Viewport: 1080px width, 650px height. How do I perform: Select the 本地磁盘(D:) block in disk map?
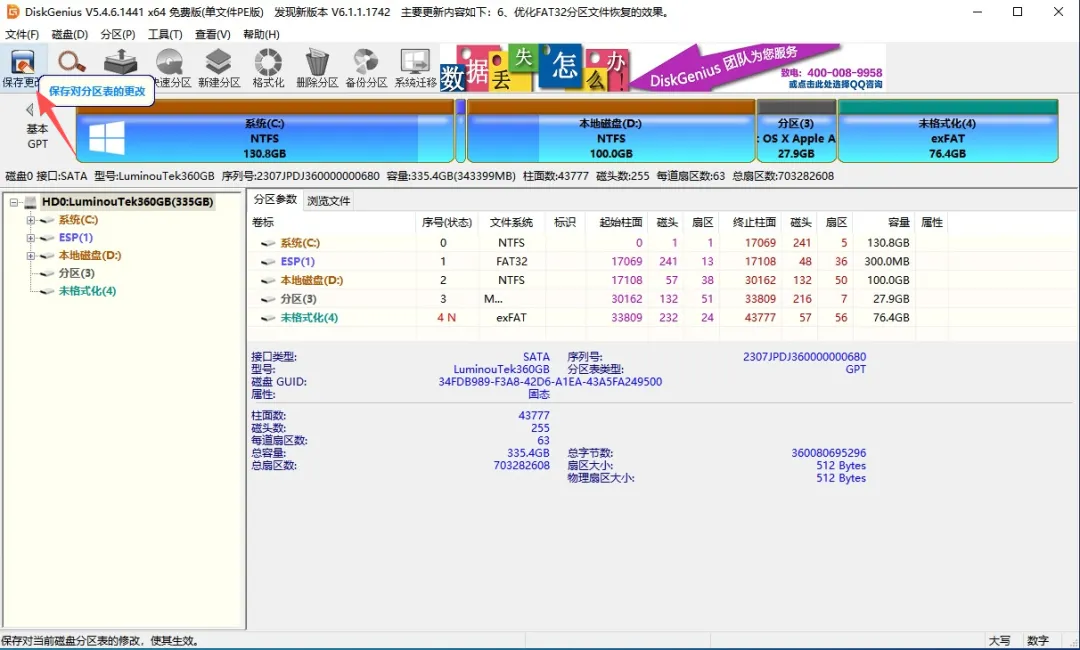[611, 131]
